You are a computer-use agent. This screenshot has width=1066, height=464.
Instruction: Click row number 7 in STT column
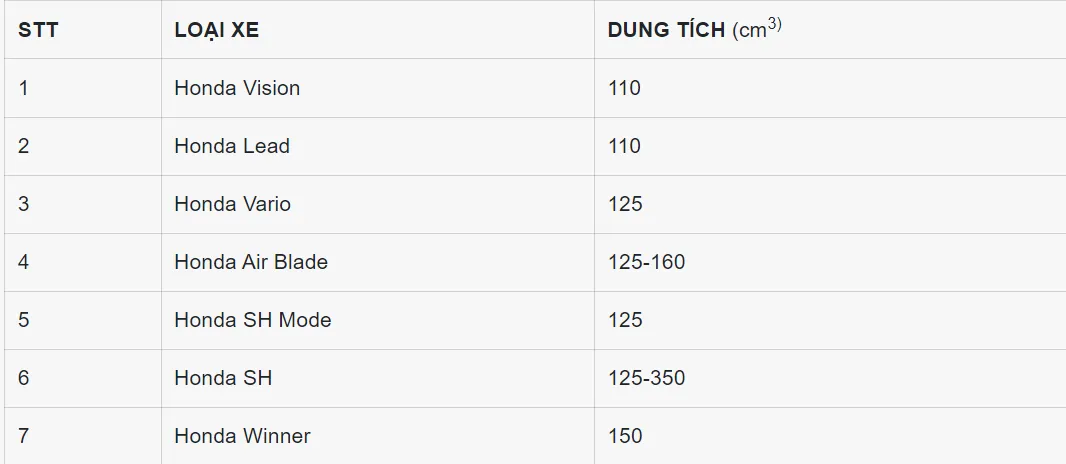23,436
